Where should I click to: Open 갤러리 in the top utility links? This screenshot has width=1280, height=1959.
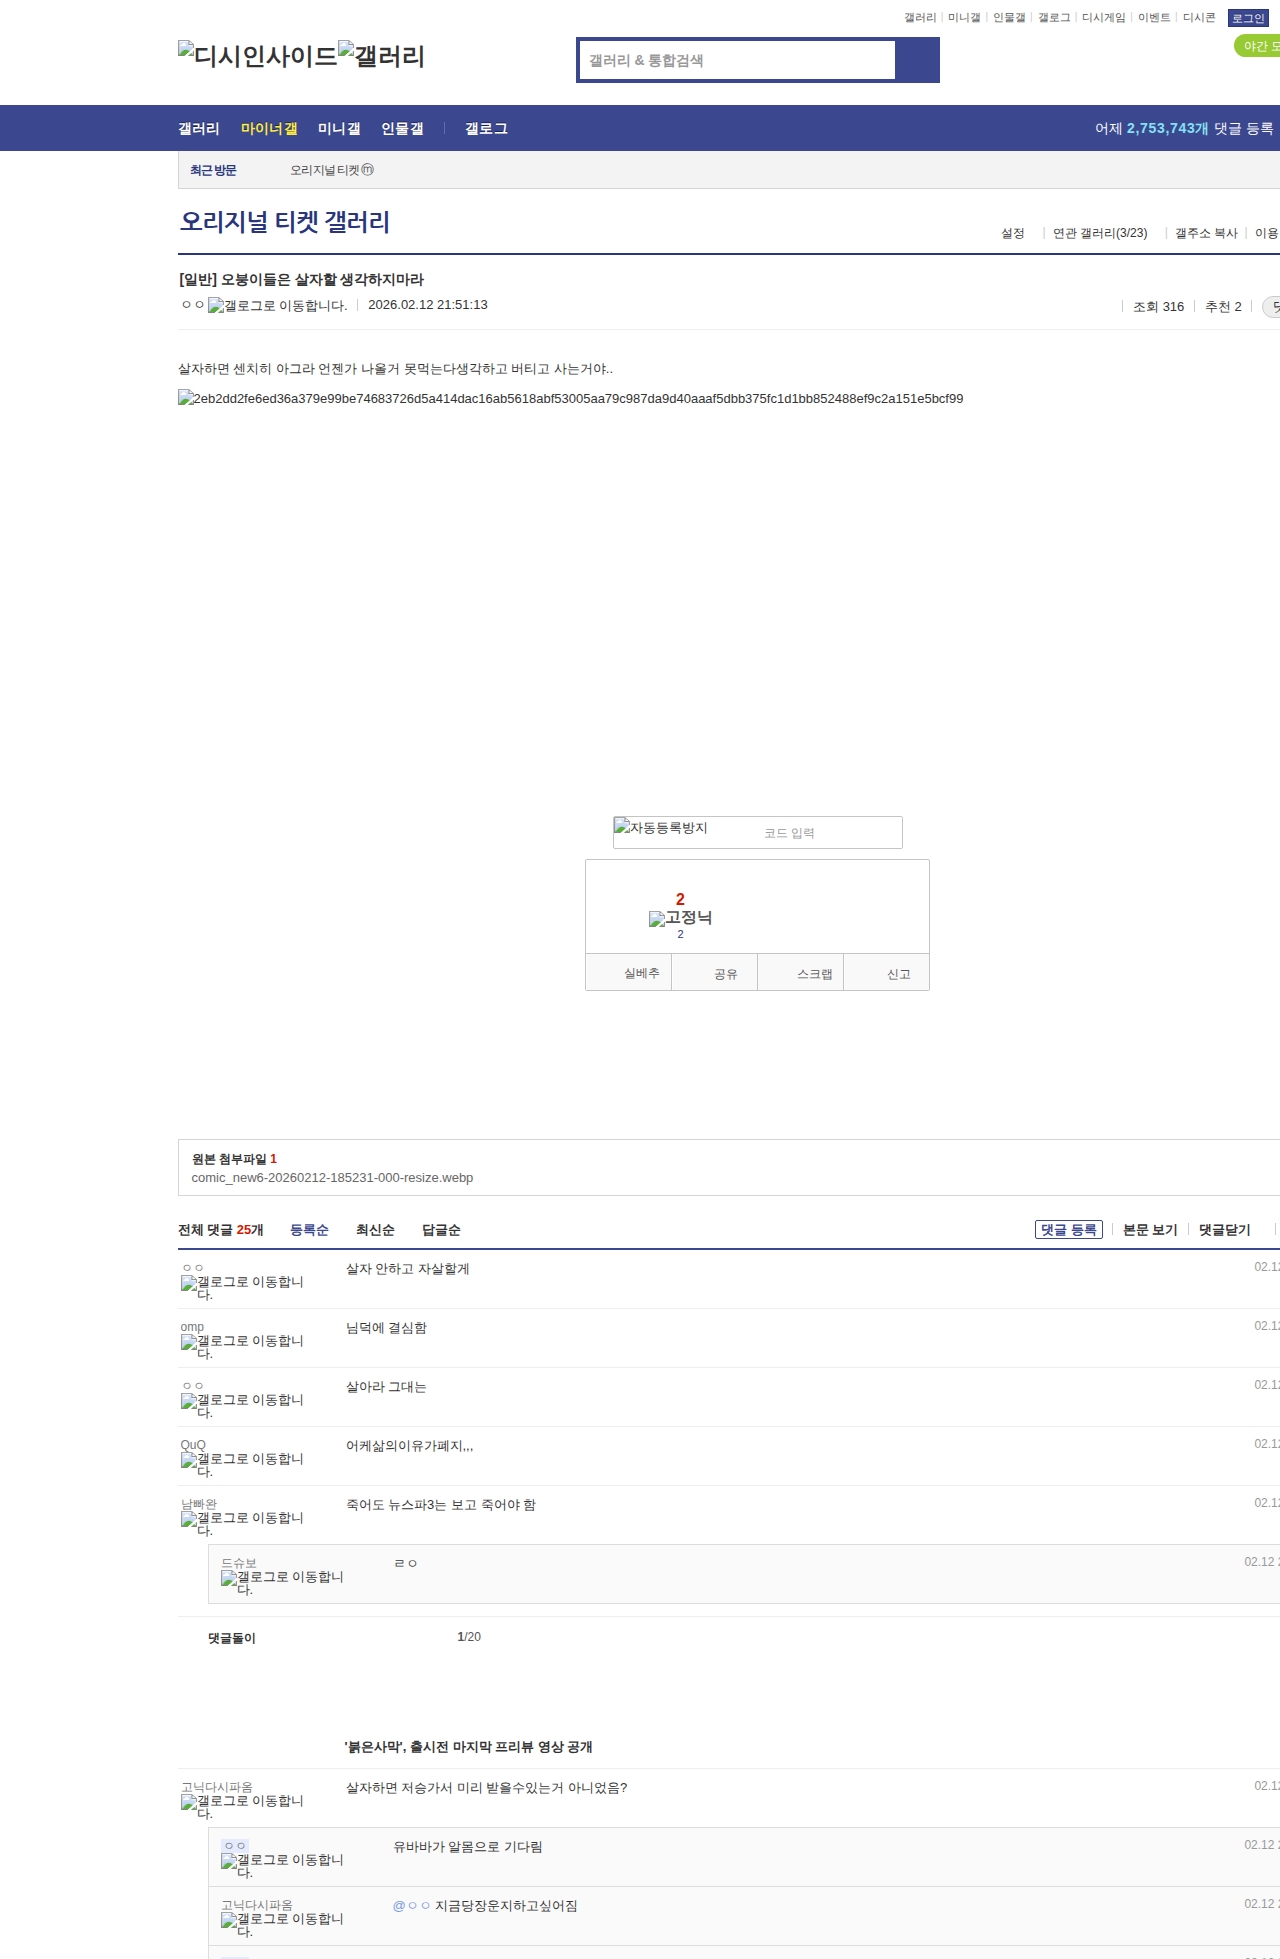click(x=920, y=18)
